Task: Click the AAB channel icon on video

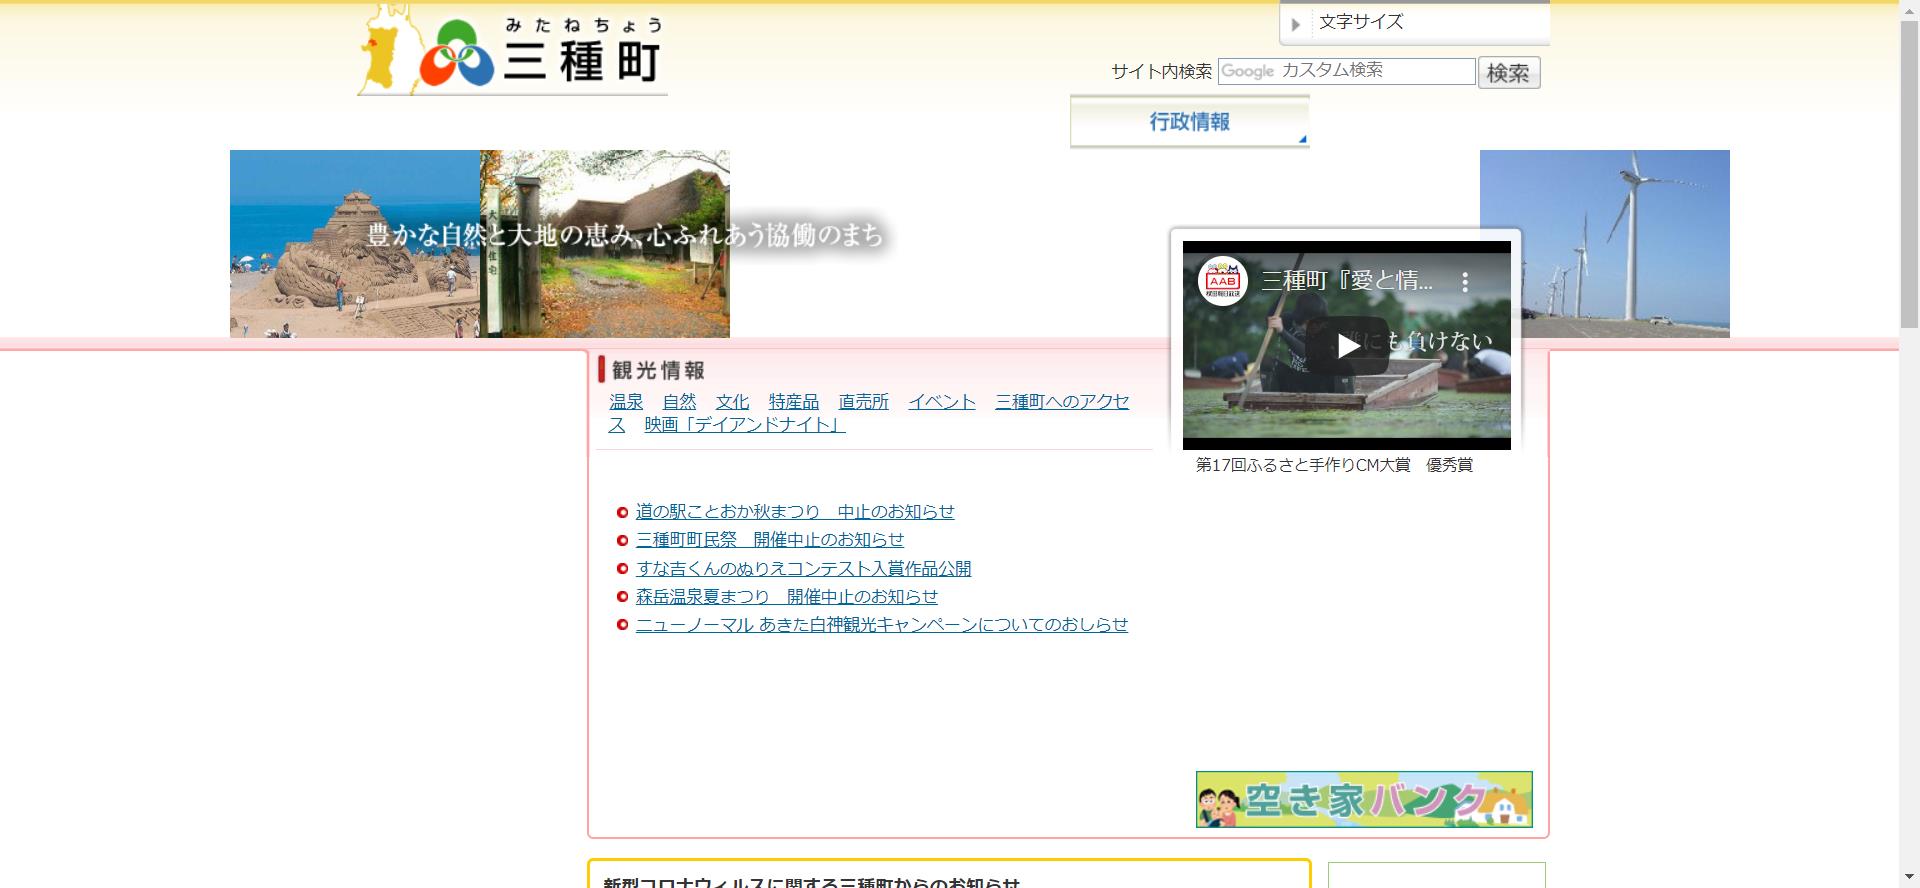Action: [x=1222, y=281]
